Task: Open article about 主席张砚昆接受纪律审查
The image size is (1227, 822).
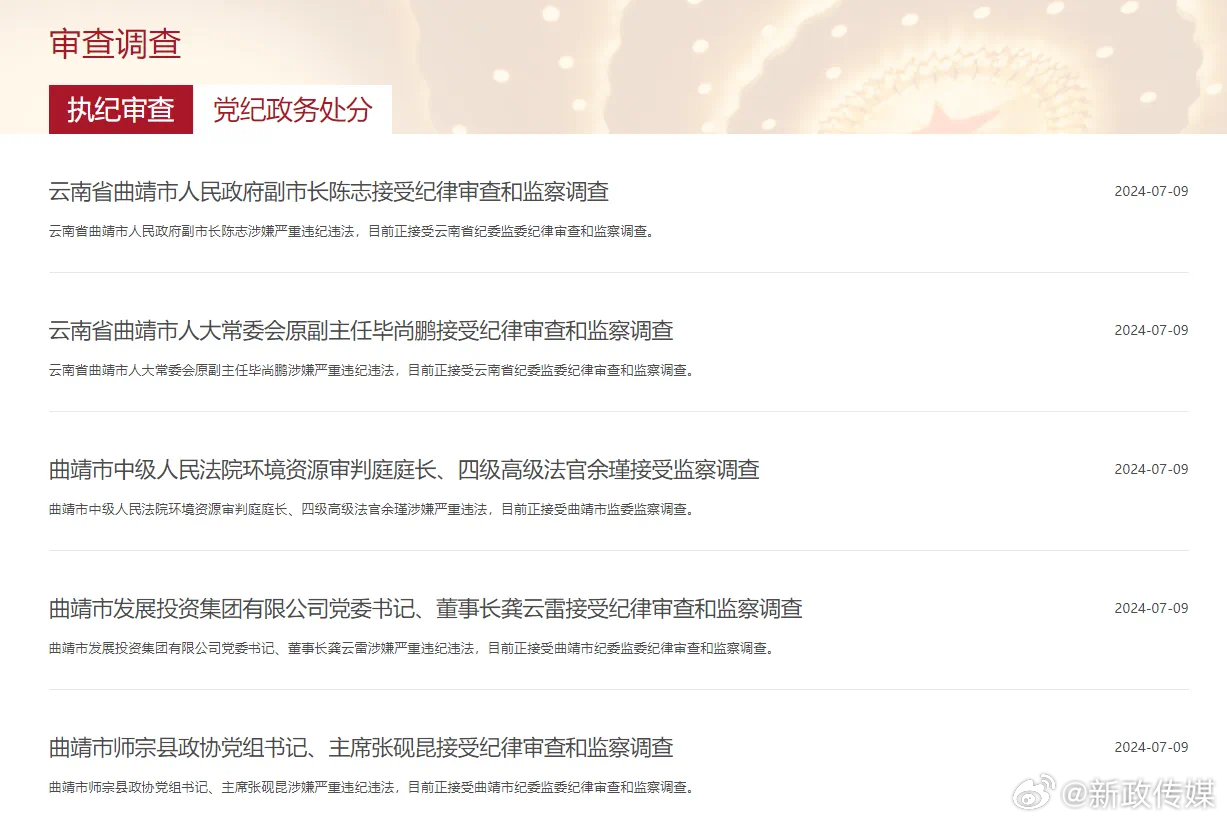Action: 361,747
